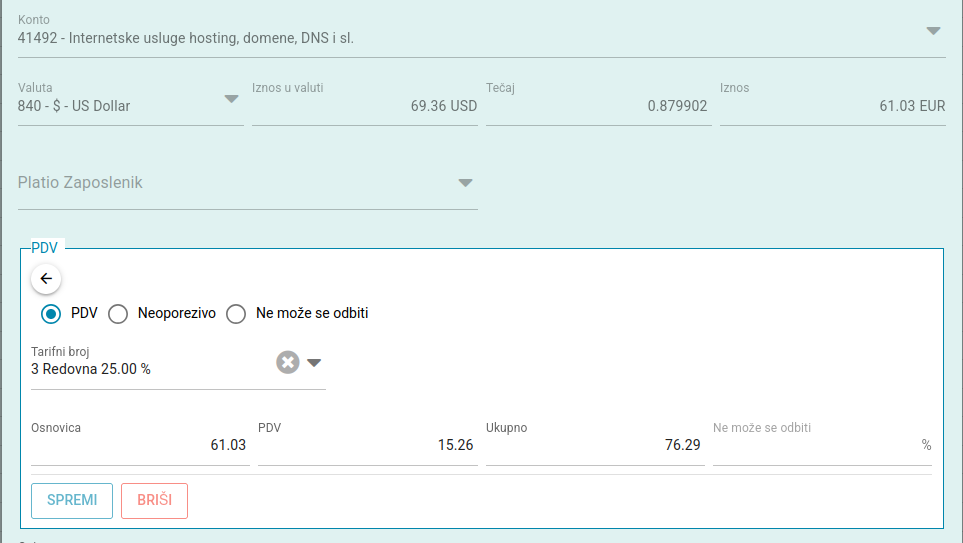Clear the Tarifni broj selection
Viewport: 963px width, 543px height.
[288, 362]
